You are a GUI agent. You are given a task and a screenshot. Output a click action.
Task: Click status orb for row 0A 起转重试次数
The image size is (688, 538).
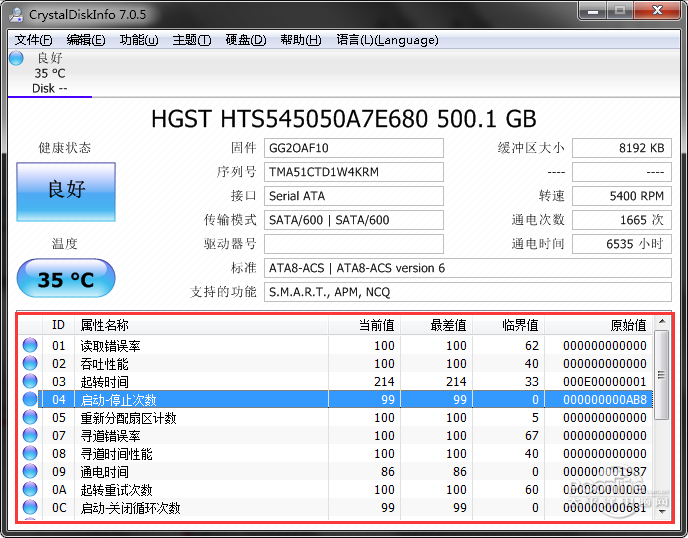[x=30, y=489]
